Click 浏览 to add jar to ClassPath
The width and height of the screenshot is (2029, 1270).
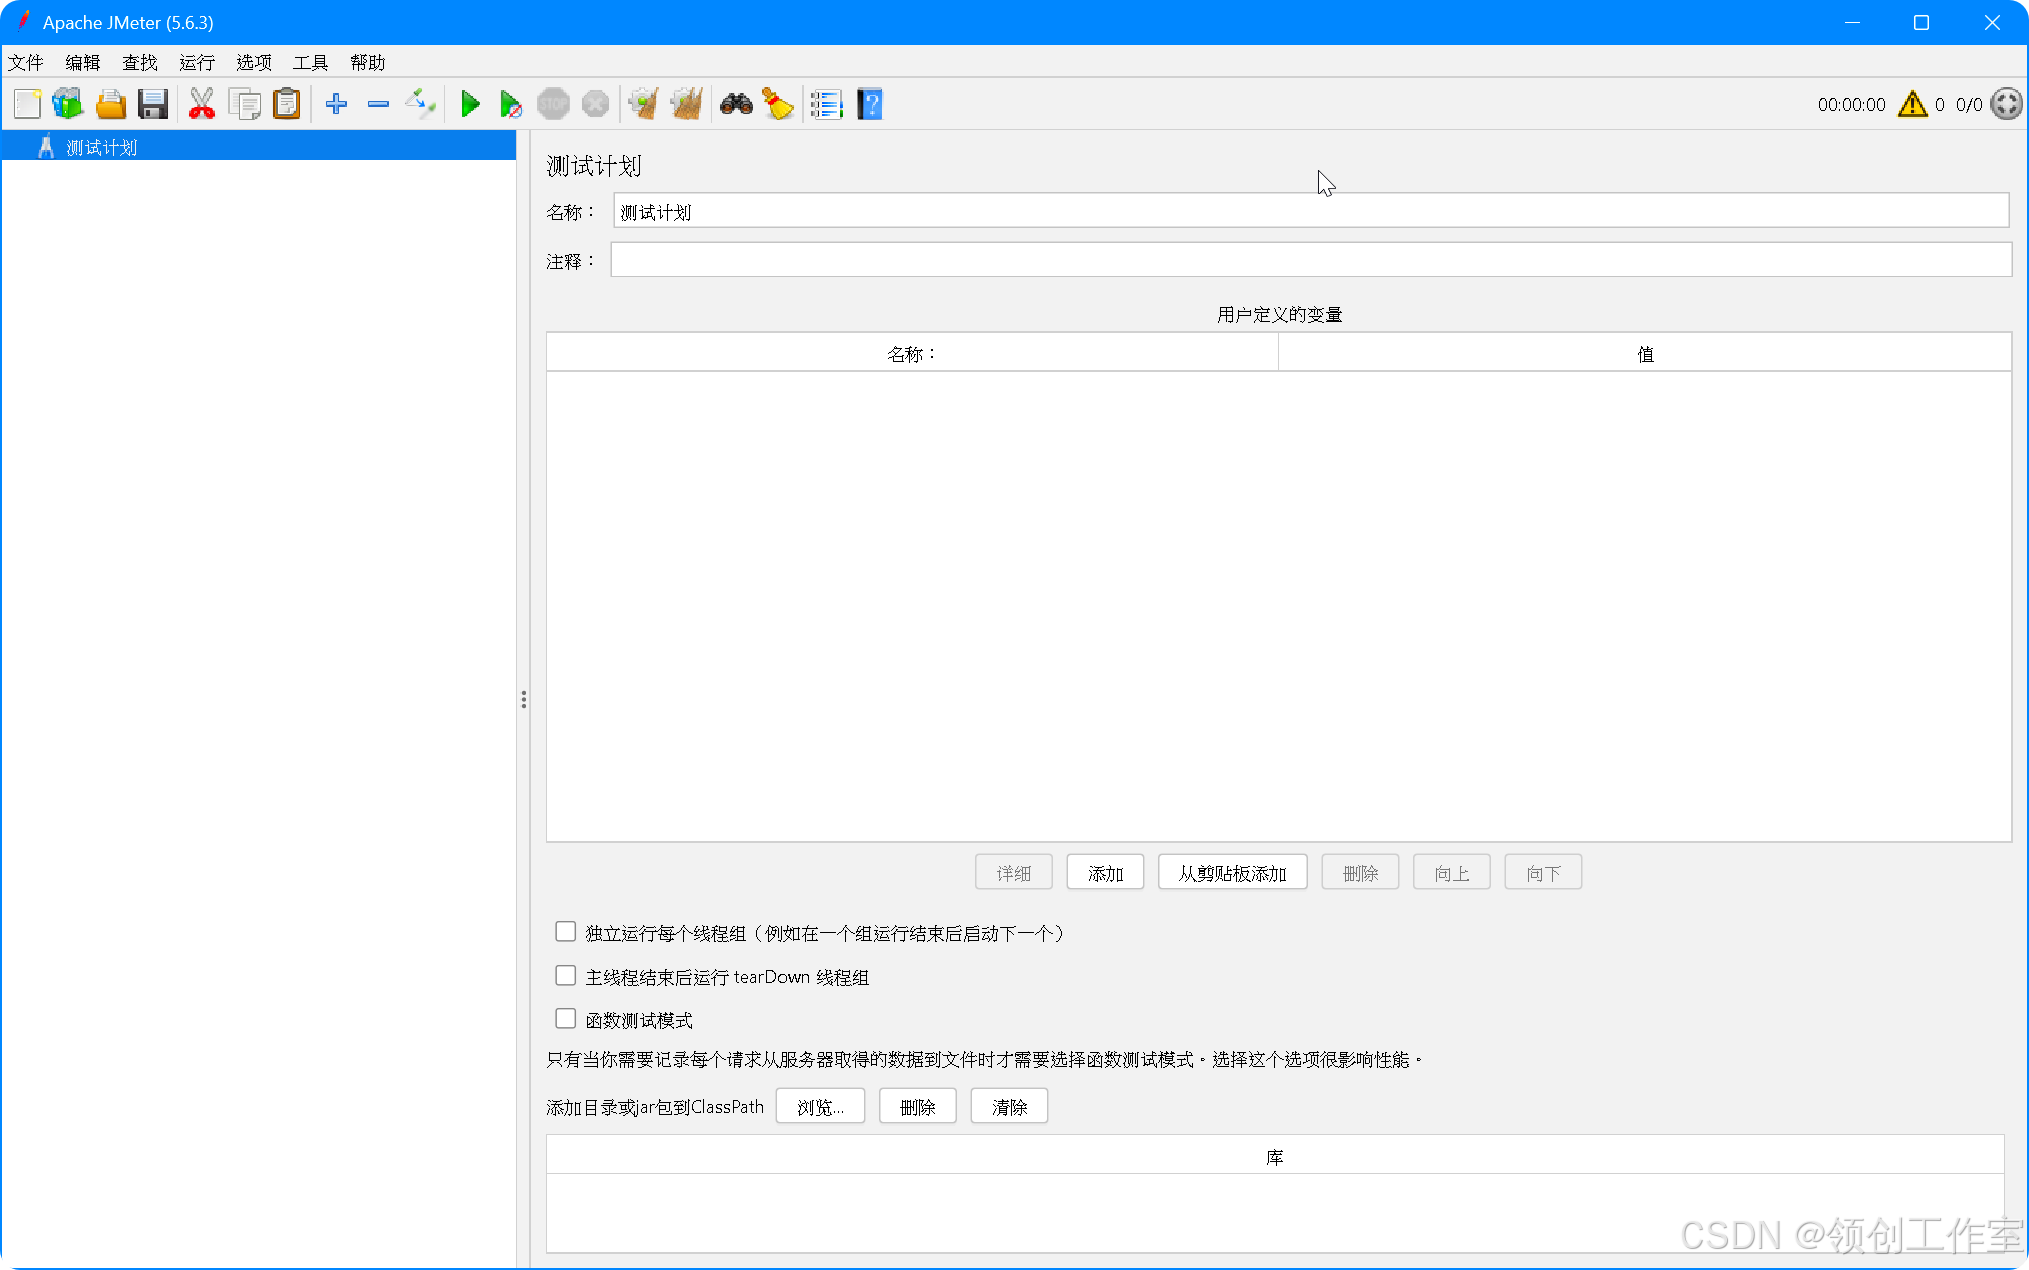(x=820, y=1106)
